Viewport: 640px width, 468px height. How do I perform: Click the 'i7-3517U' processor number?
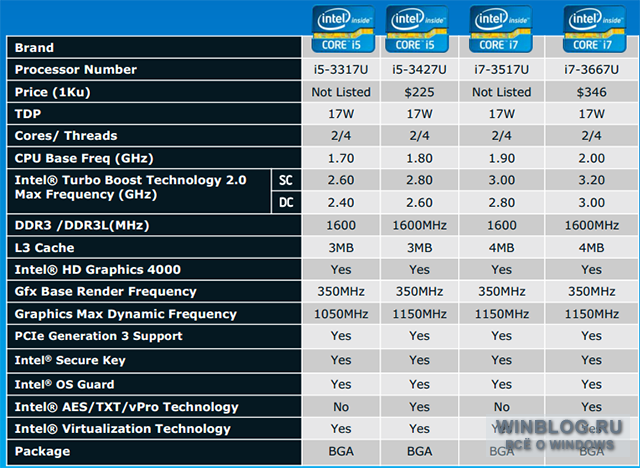[x=502, y=70]
